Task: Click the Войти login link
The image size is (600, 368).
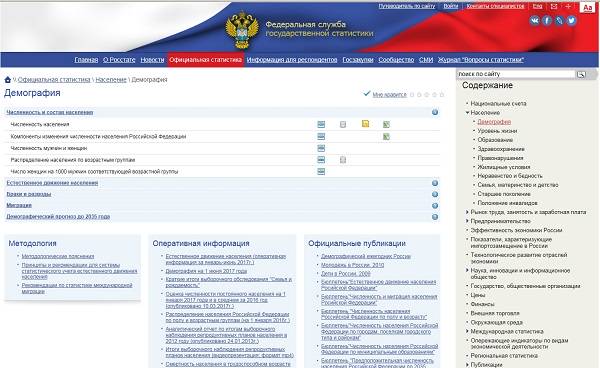Action: coord(451,6)
